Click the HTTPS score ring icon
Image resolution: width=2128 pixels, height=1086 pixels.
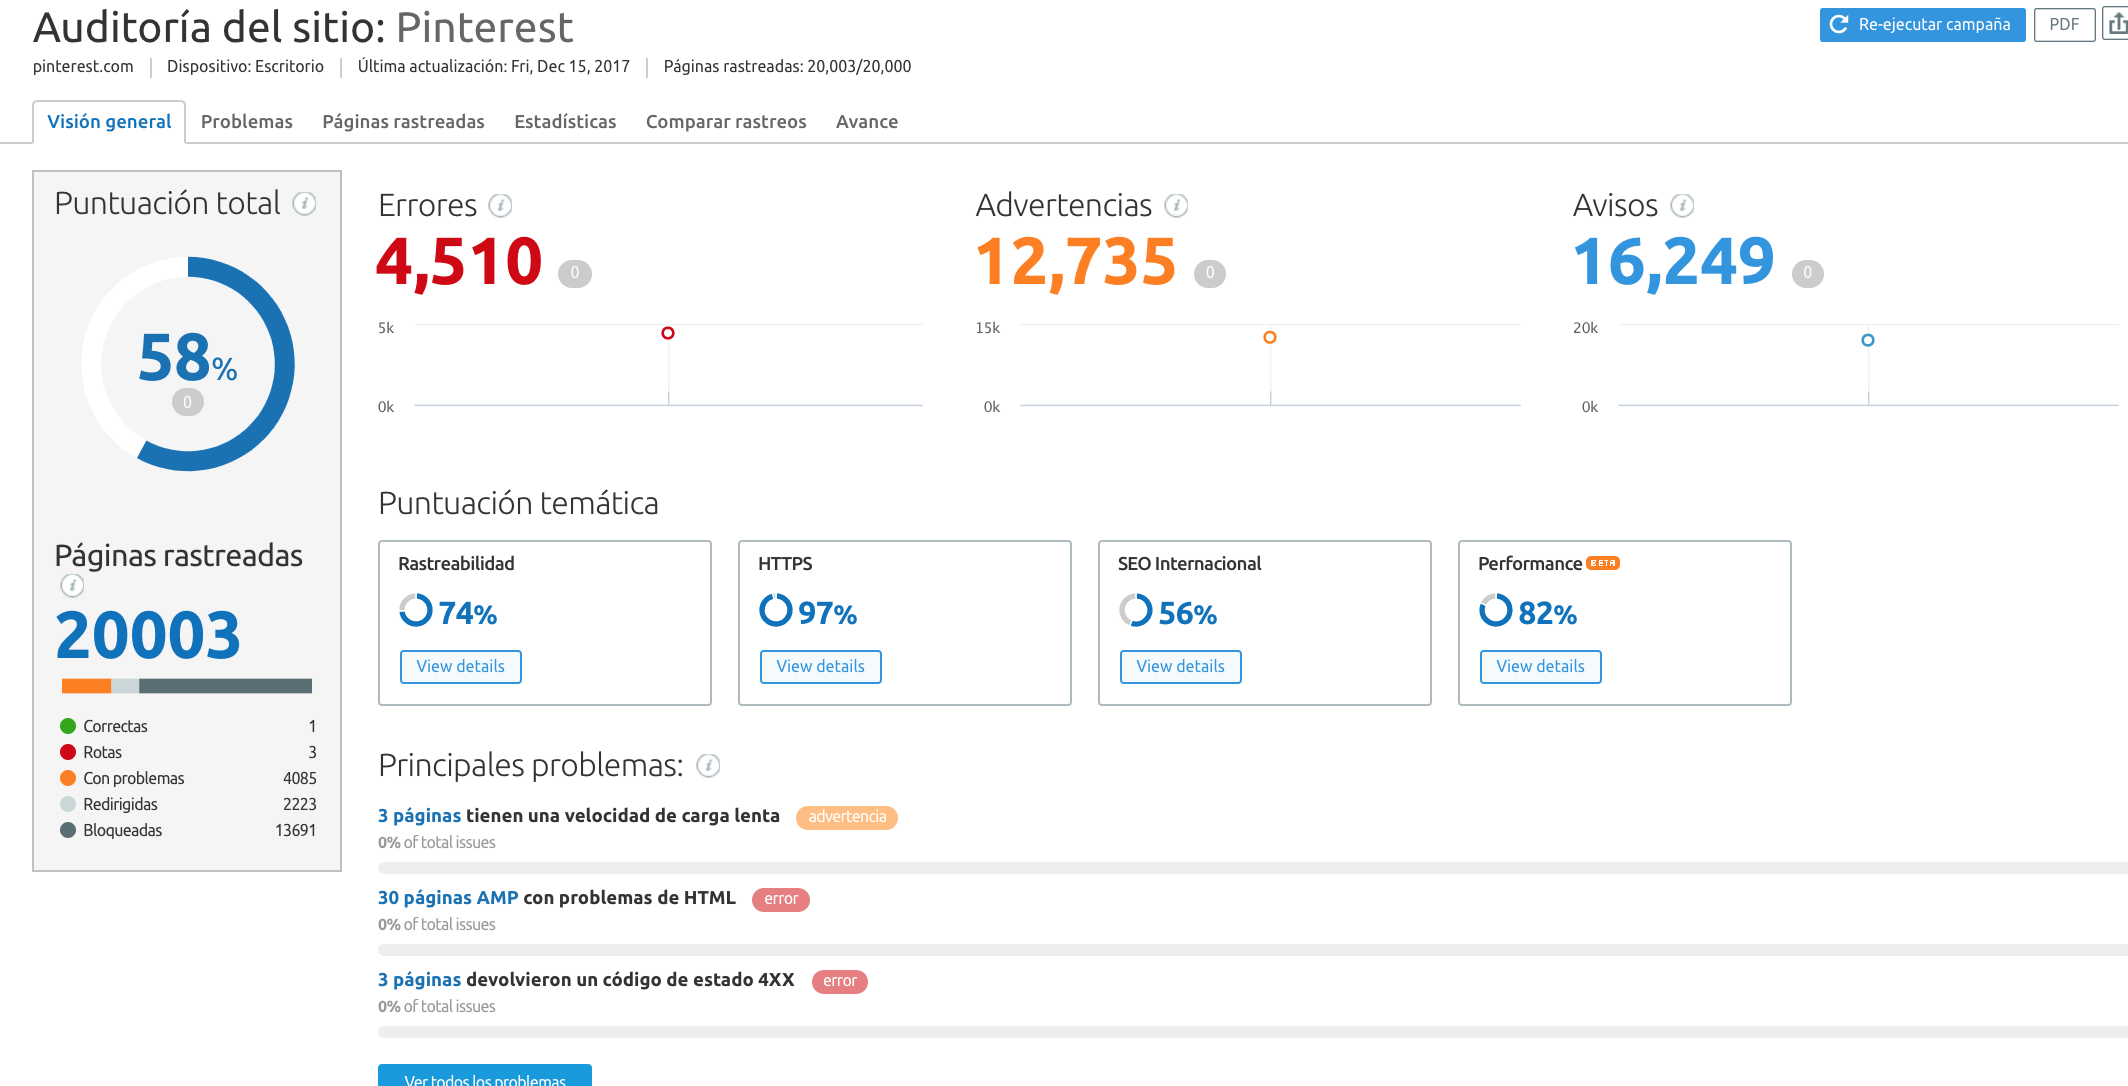click(x=776, y=610)
